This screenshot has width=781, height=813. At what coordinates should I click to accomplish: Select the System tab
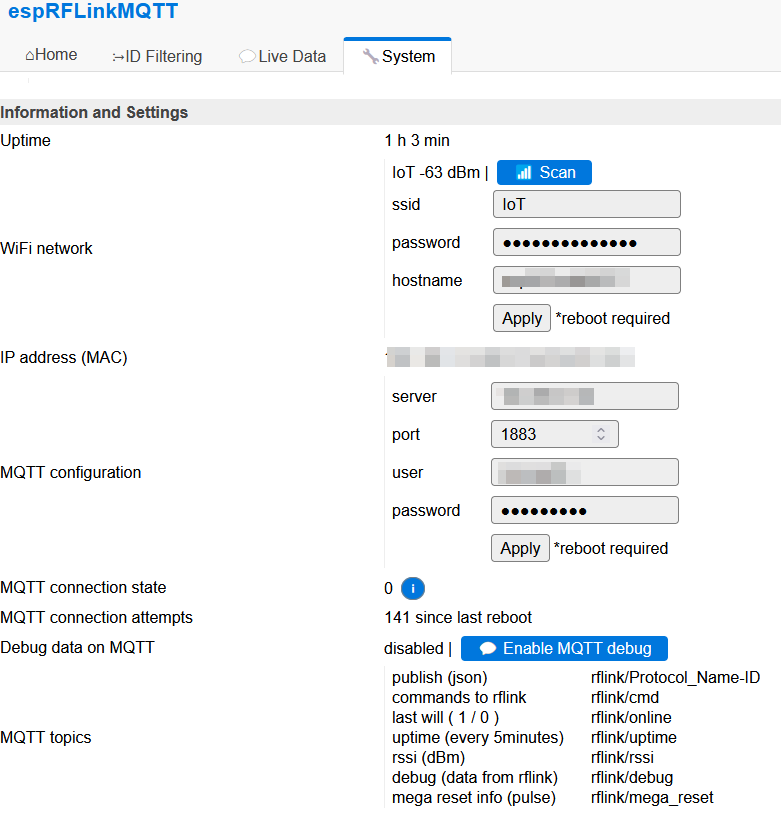(x=398, y=57)
